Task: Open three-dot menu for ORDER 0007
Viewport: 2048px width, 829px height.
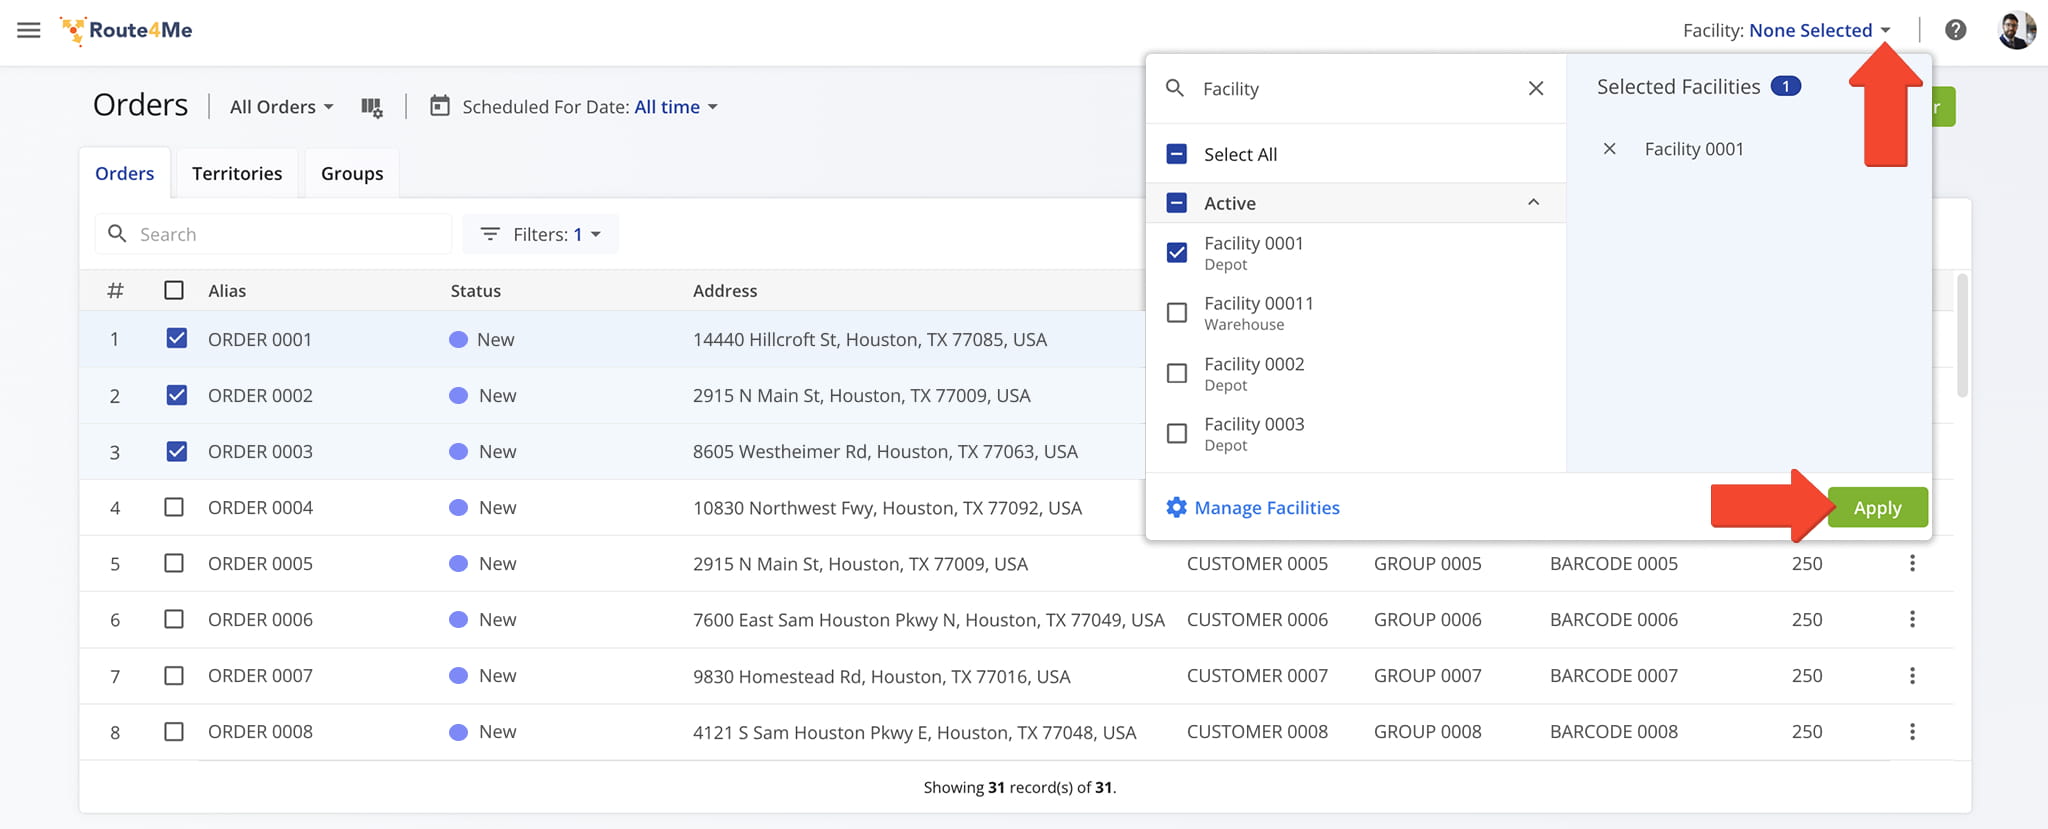Action: coord(1912,675)
